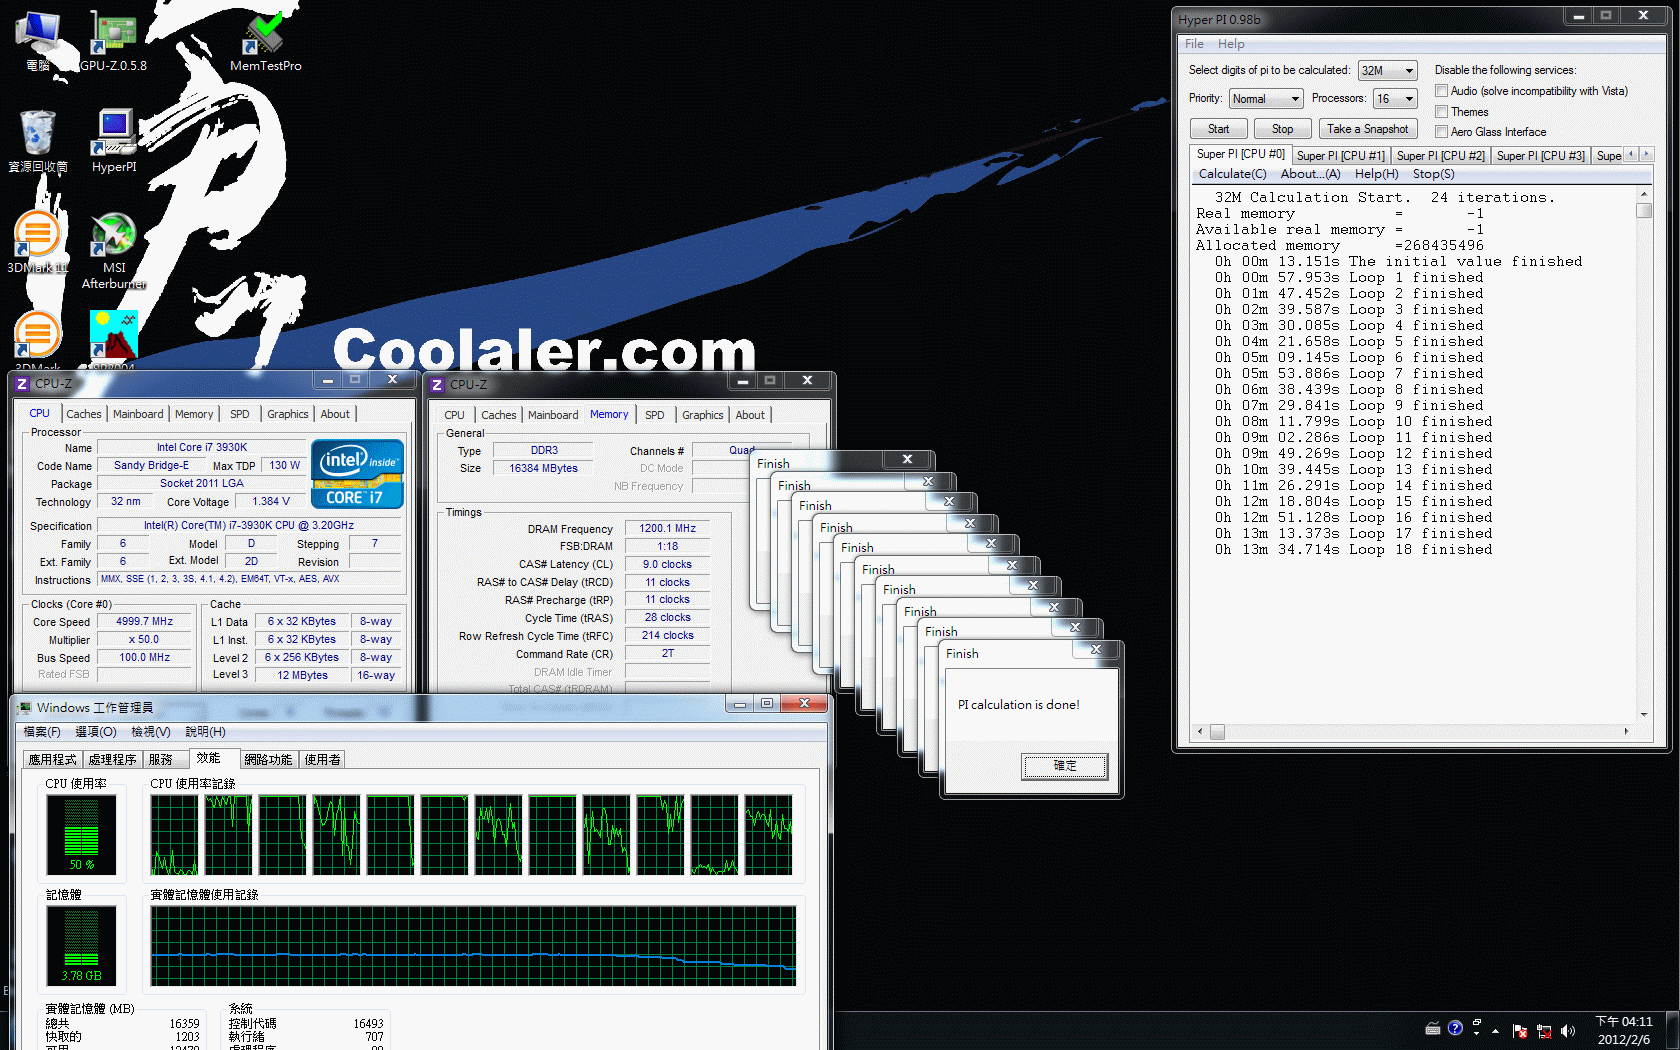Viewport: 1680px width, 1050px height.
Task: Click Stop(S) in Super PI pane
Action: click(x=1433, y=174)
